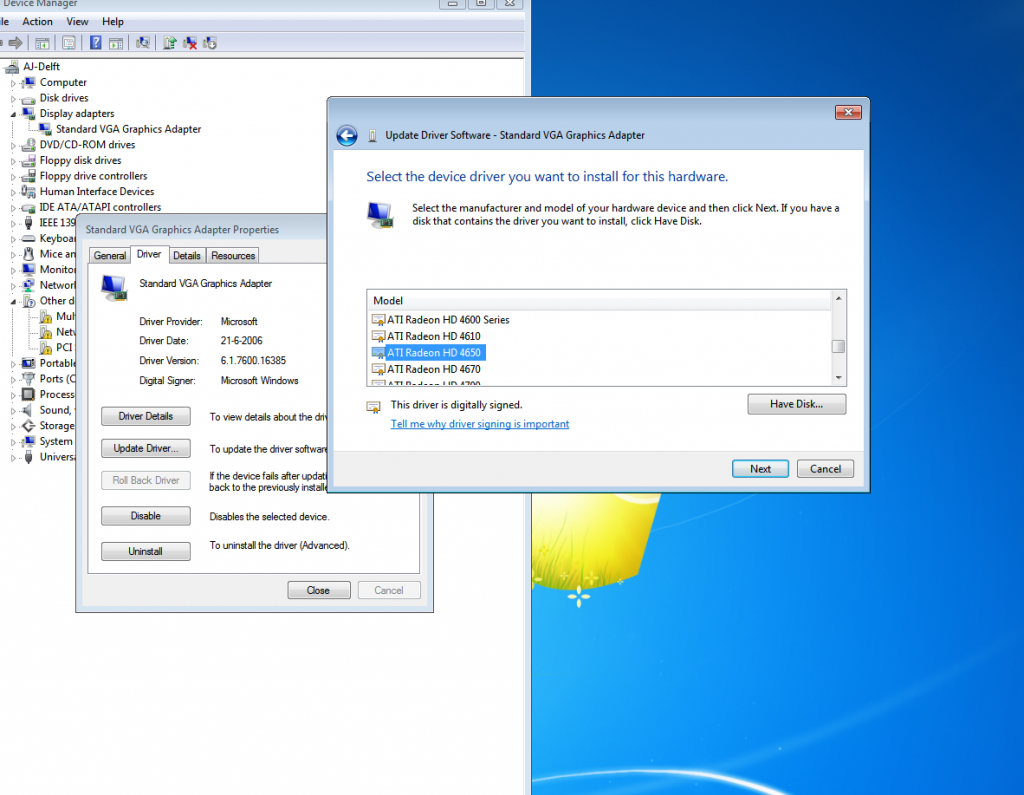
Task: Click the Floppy disk drives category icon
Action: click(x=28, y=161)
